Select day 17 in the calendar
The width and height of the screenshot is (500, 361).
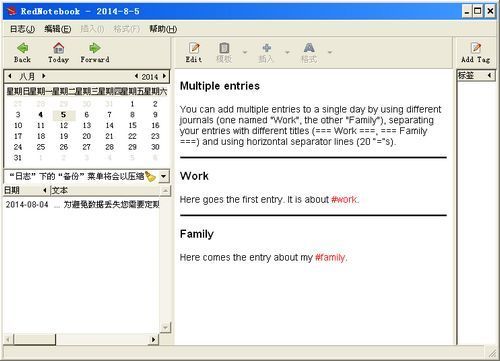(x=18, y=136)
